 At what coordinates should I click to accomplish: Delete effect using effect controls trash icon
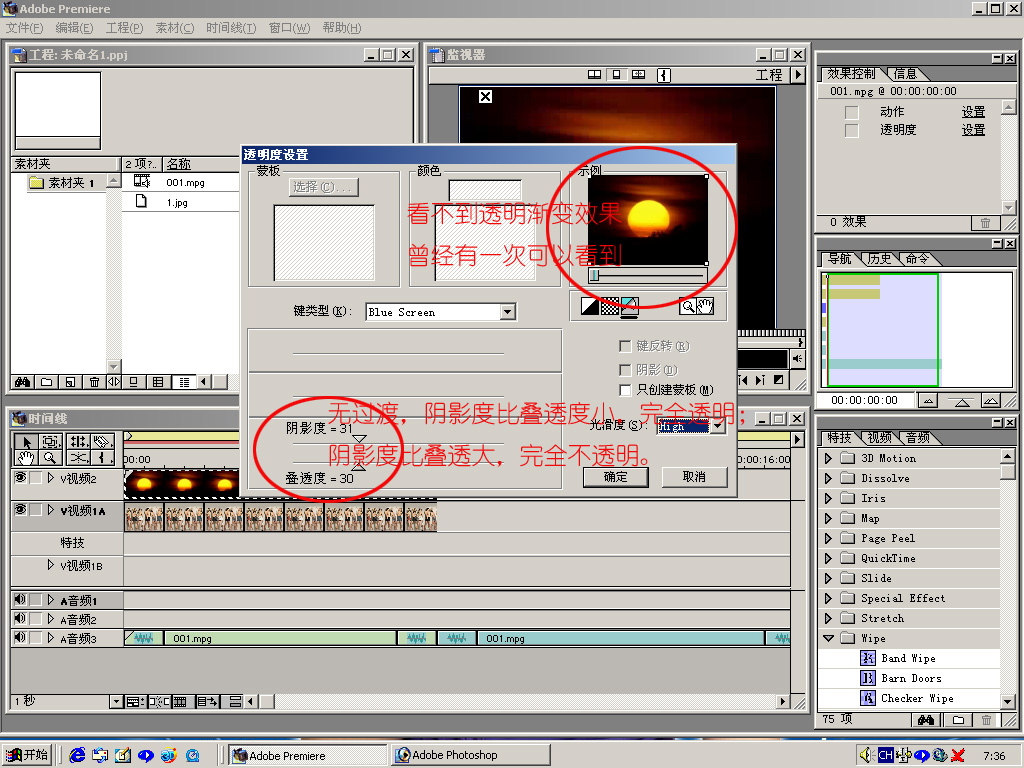(x=985, y=223)
